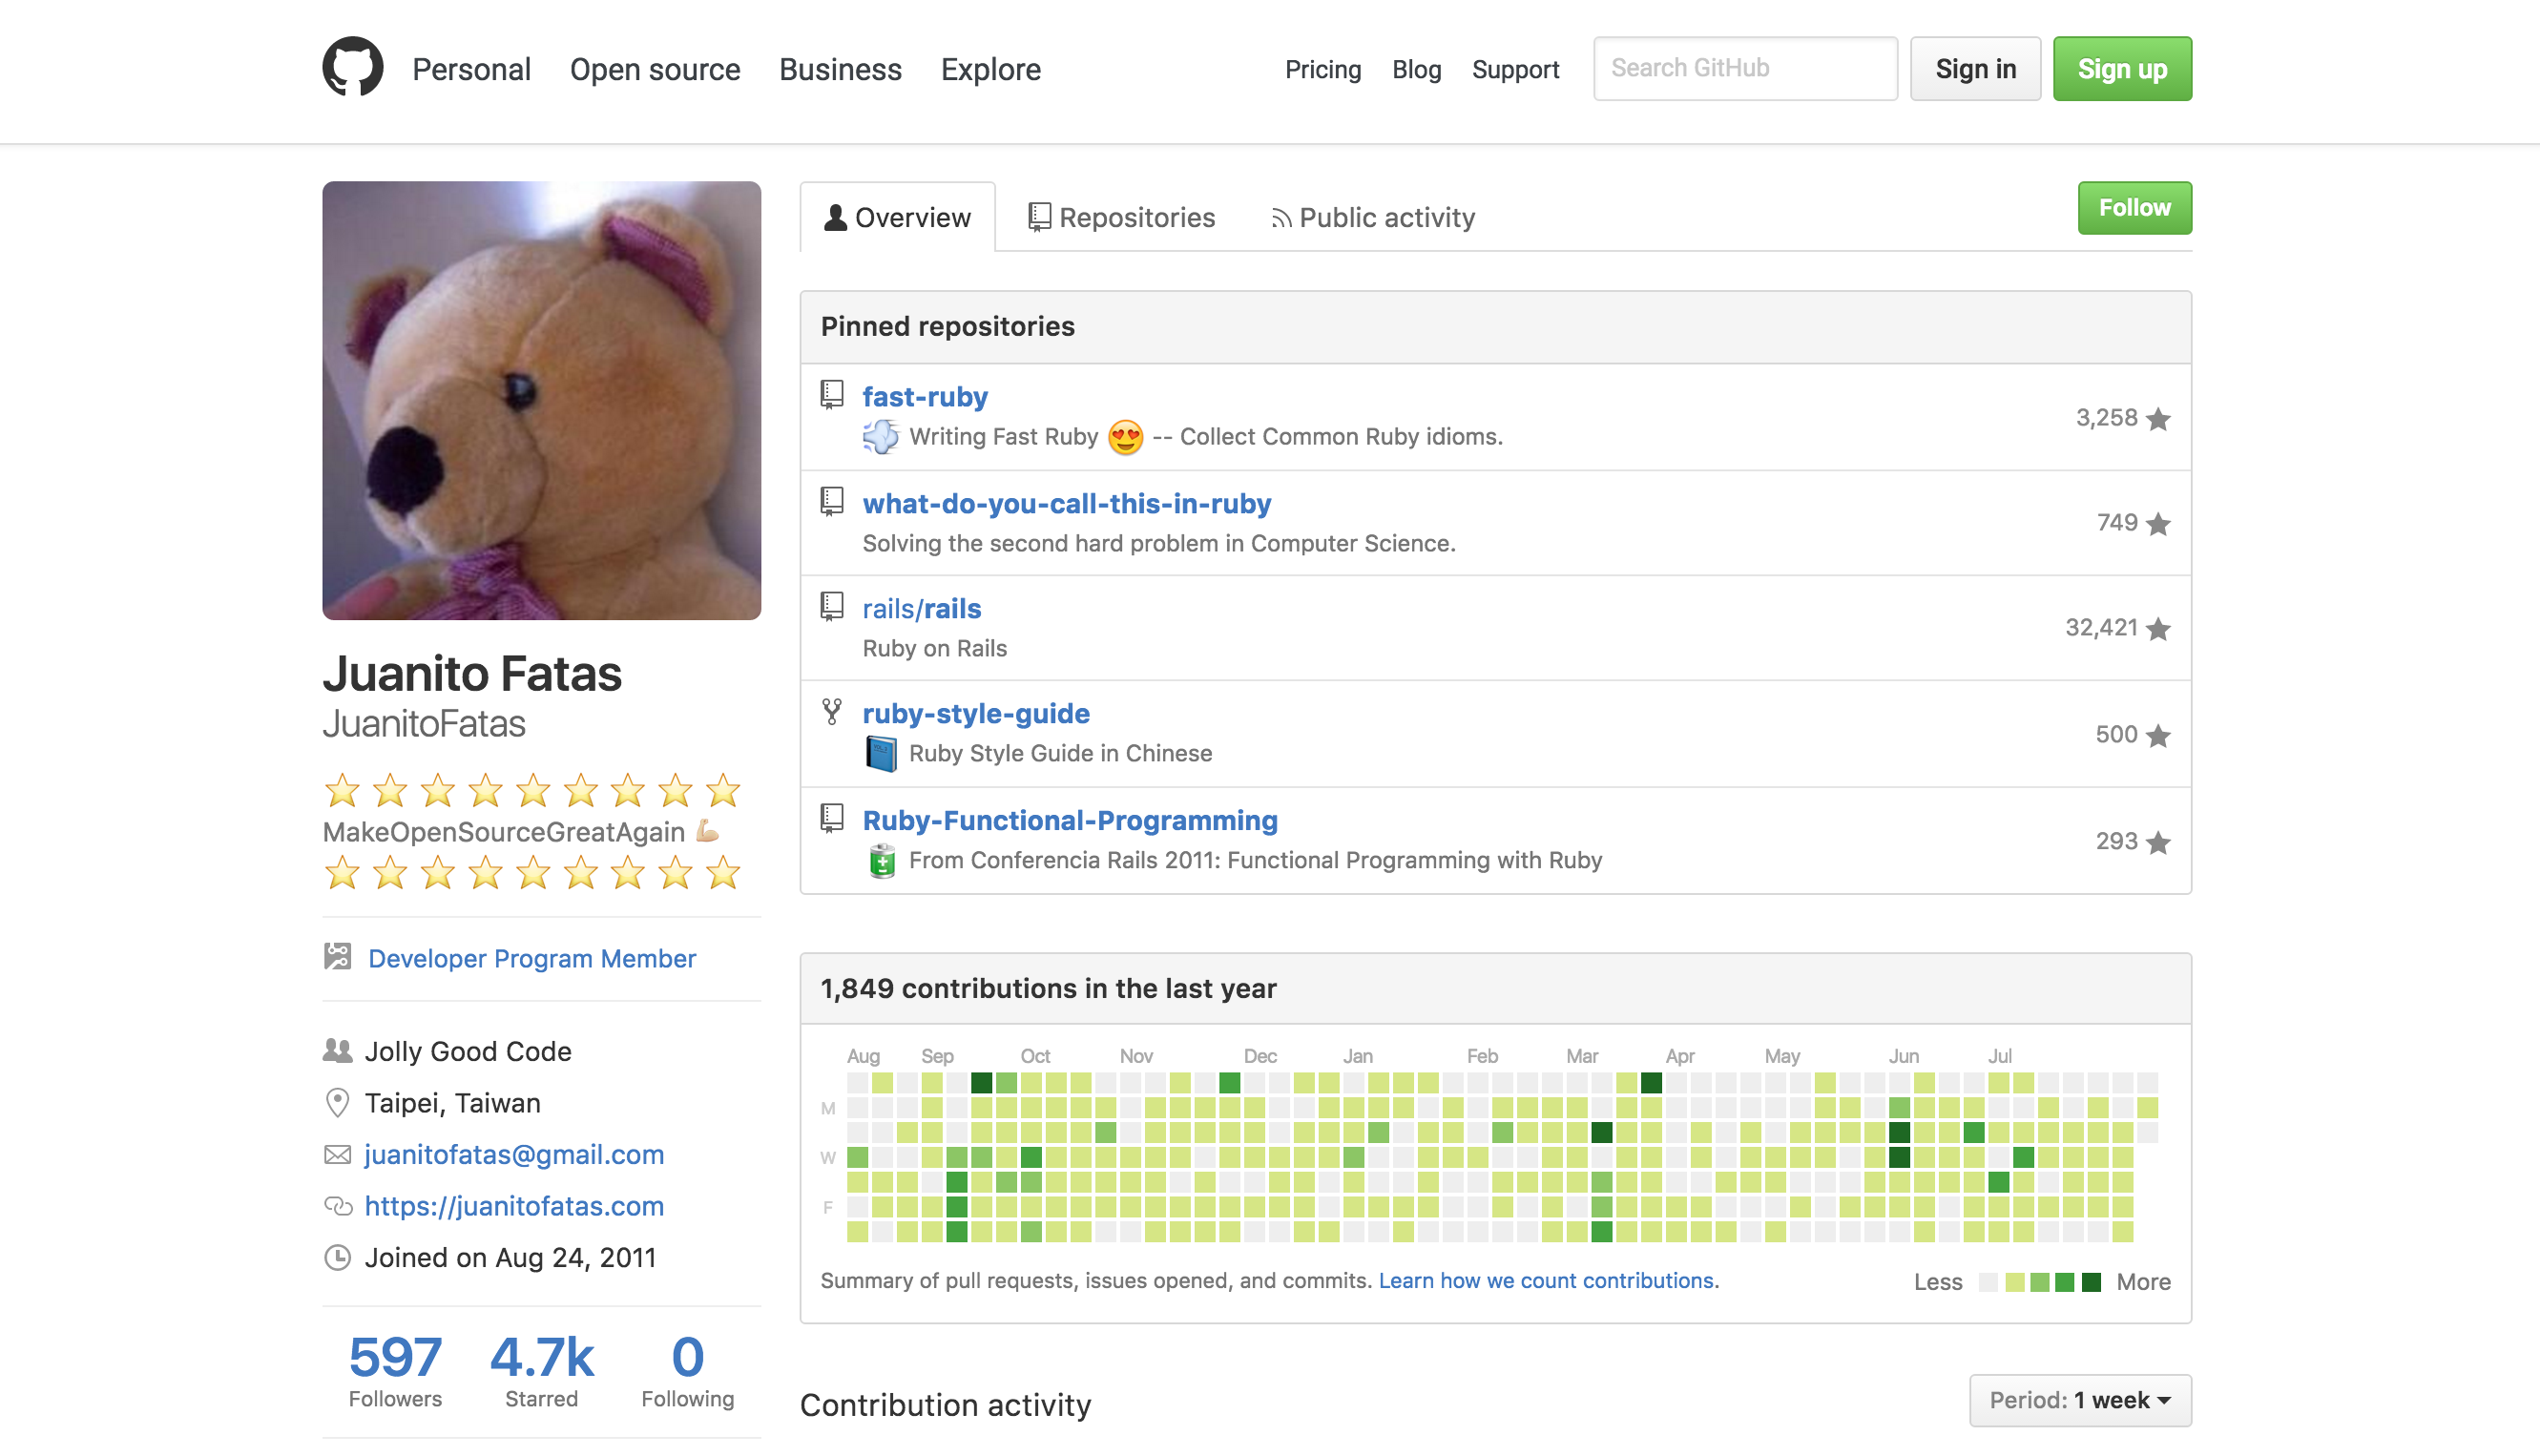Click the JuanitoFatas username text
Screen dimensions: 2540x1456
(424, 723)
